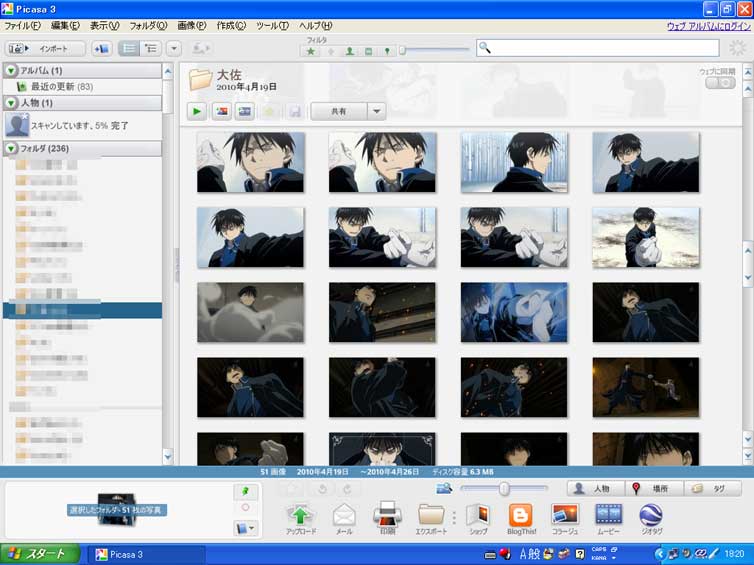The width and height of the screenshot is (754, 565).
Task: Adjust the thumbnail size slider
Action: [x=503, y=489]
